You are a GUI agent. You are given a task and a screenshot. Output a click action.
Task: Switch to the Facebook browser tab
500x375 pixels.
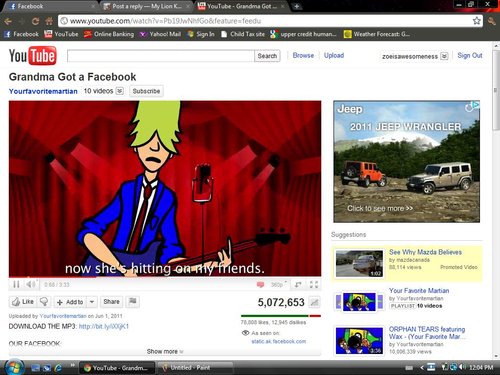(50, 6)
